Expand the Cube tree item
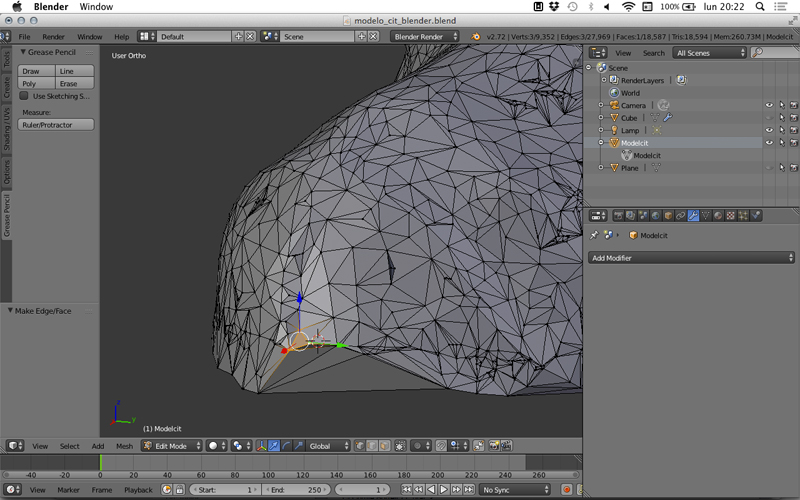The image size is (800, 500). [x=601, y=118]
